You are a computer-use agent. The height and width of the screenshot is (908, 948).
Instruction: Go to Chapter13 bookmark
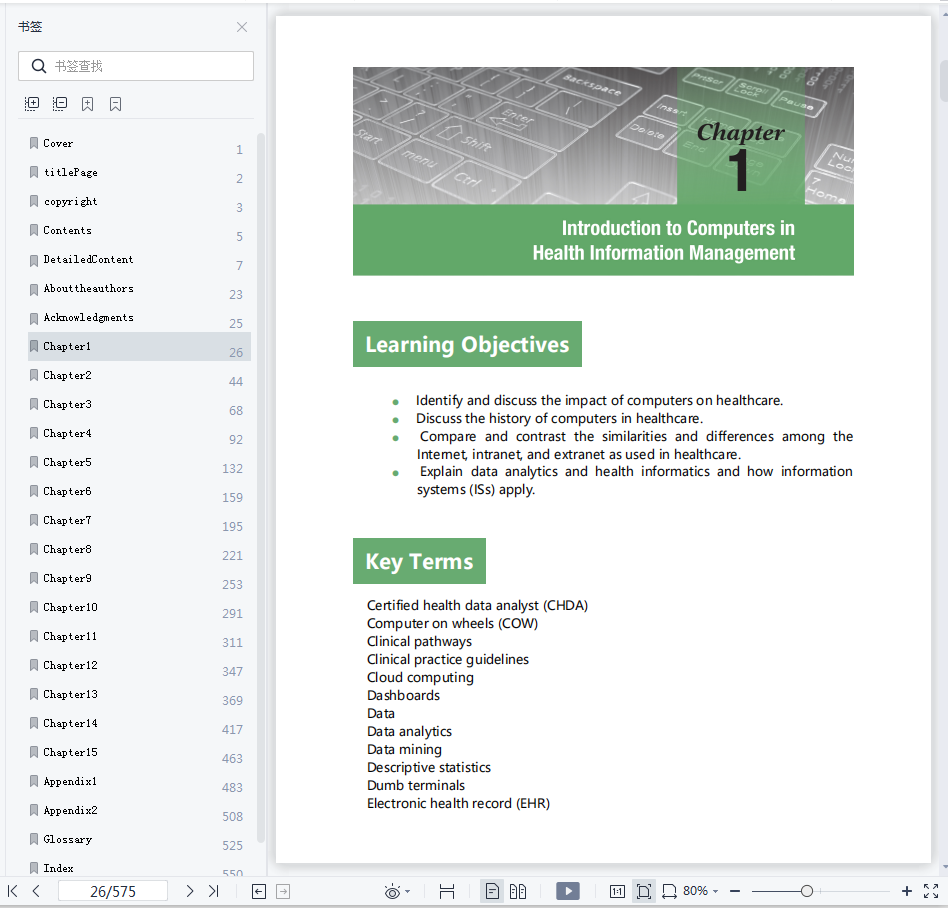tap(139, 695)
